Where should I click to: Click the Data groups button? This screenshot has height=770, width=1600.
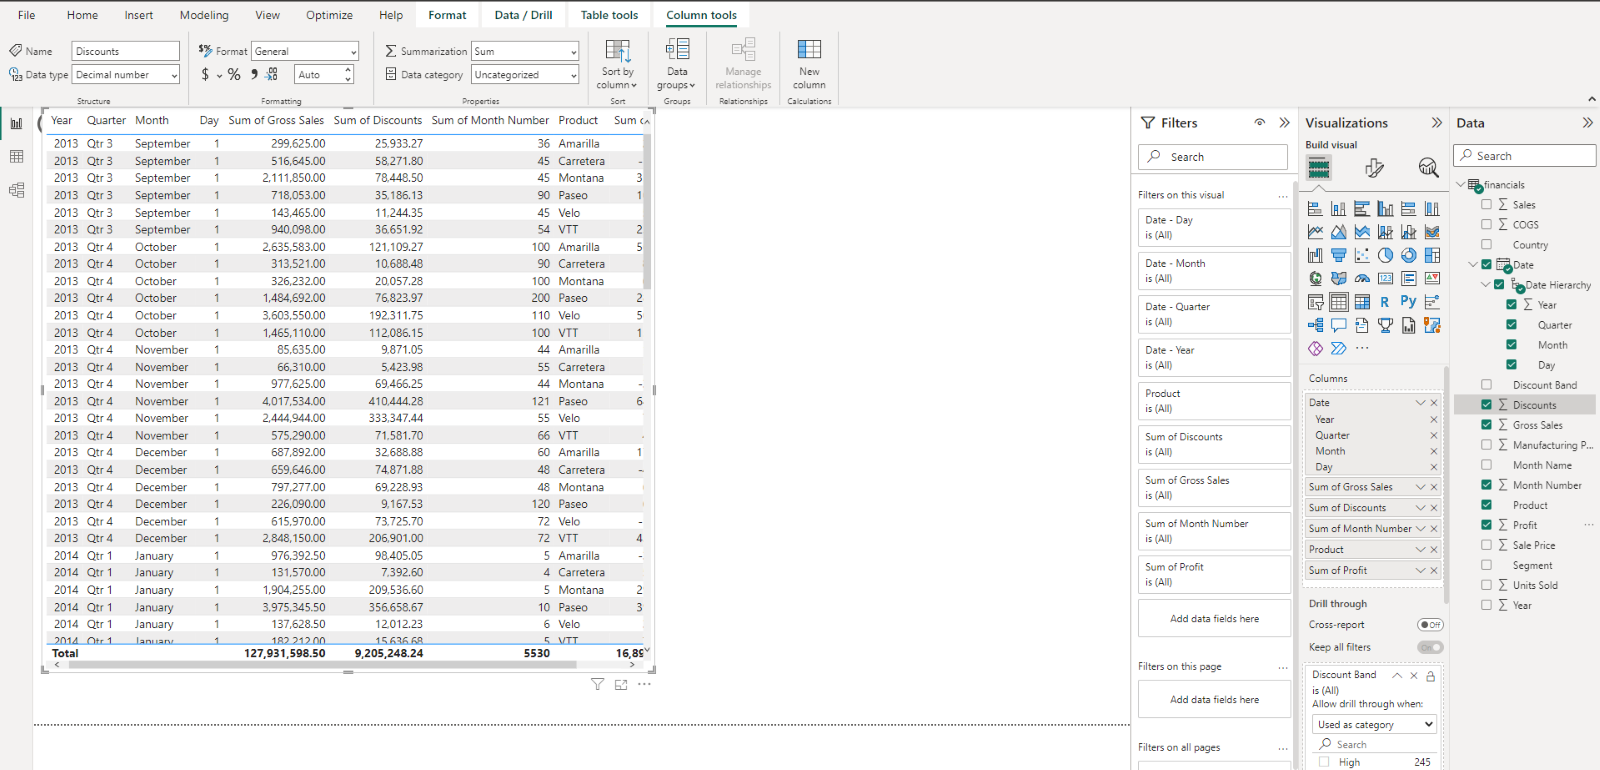677,65
